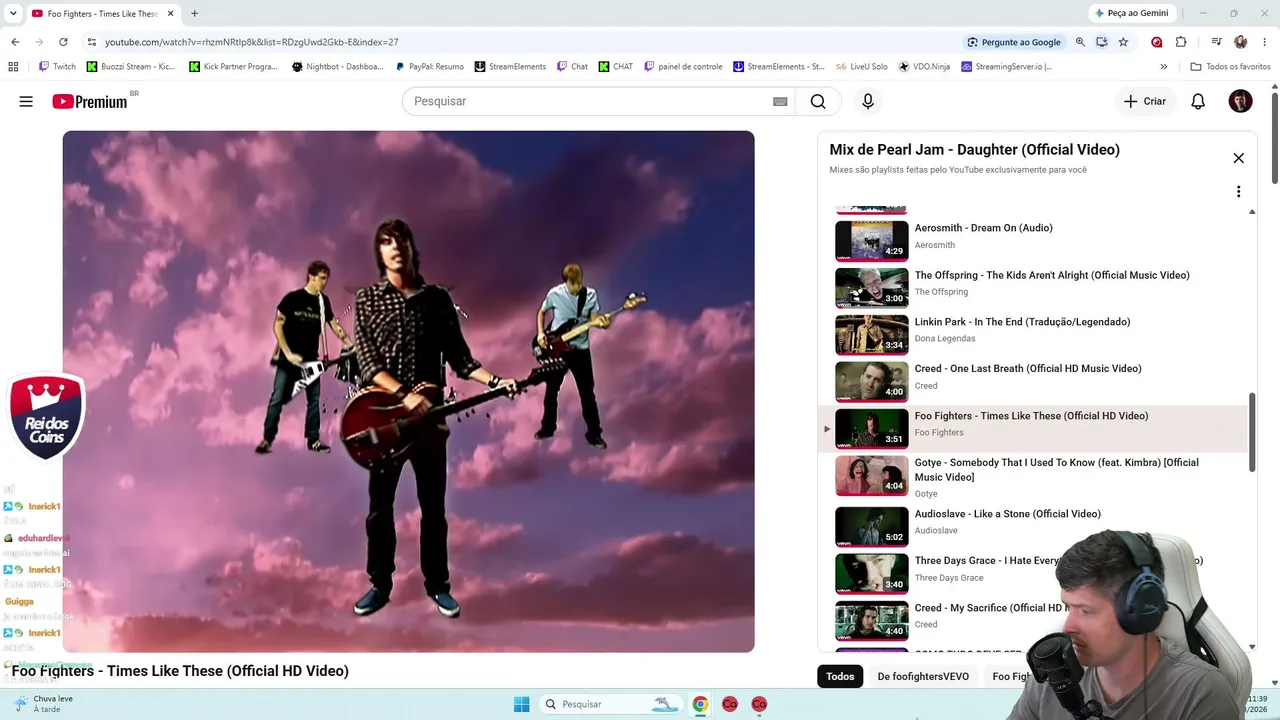View site information icon in address bar
This screenshot has width=1280, height=720.
coord(91,42)
